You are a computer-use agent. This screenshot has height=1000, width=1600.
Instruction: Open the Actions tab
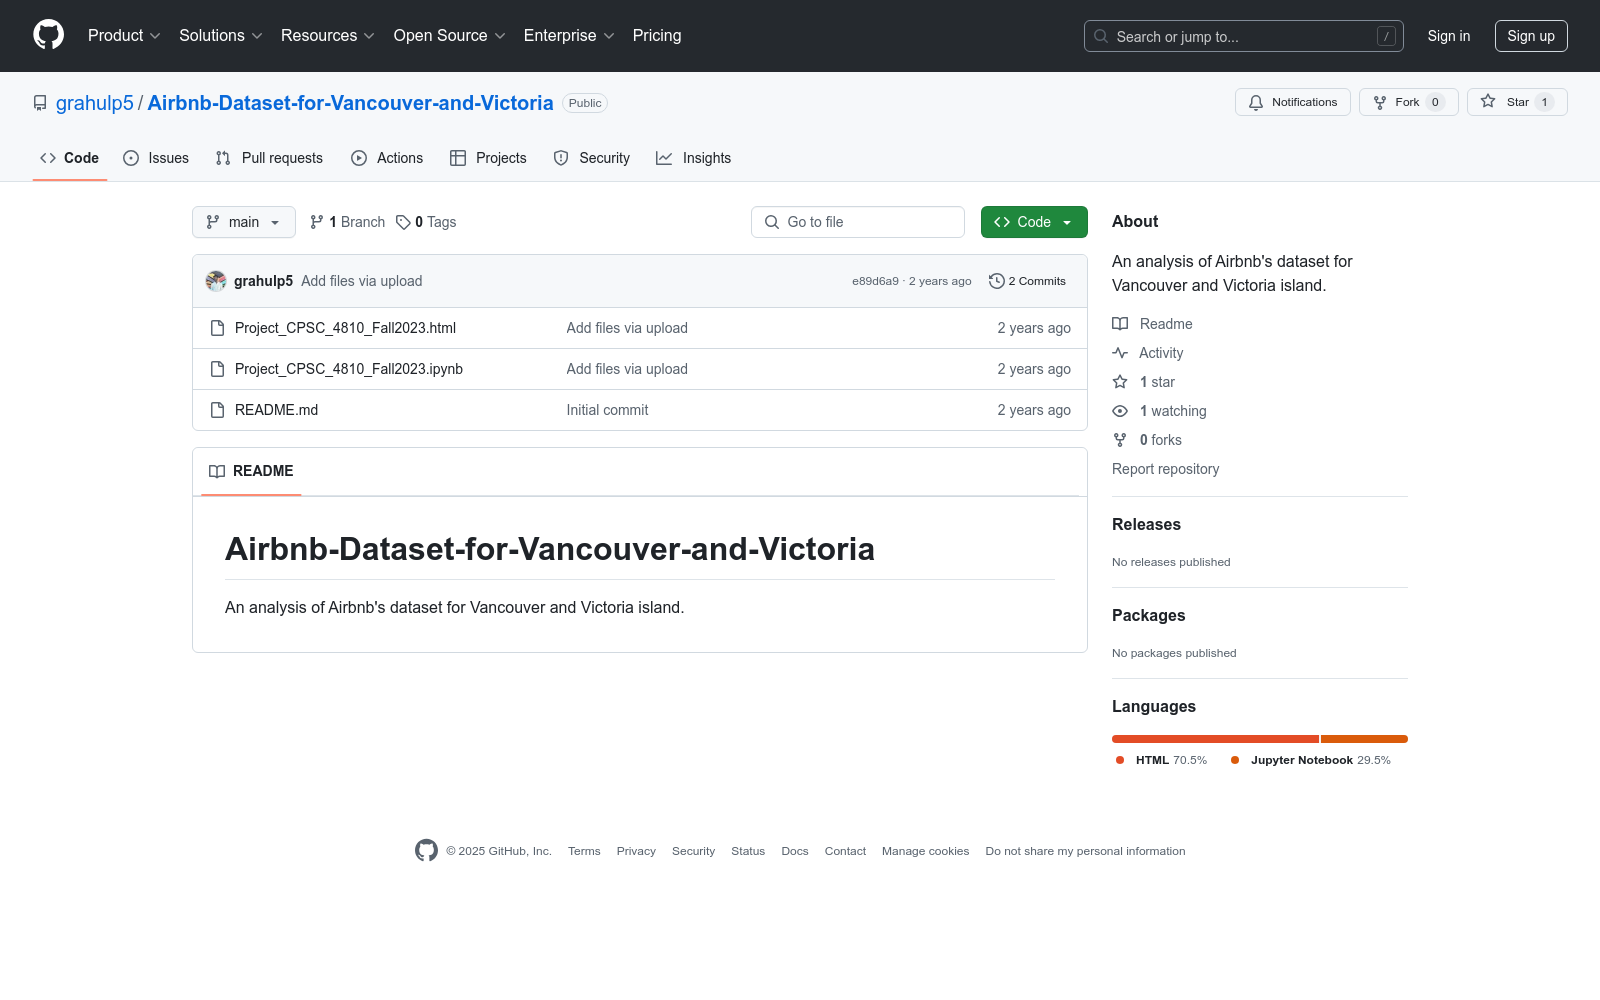coord(387,158)
